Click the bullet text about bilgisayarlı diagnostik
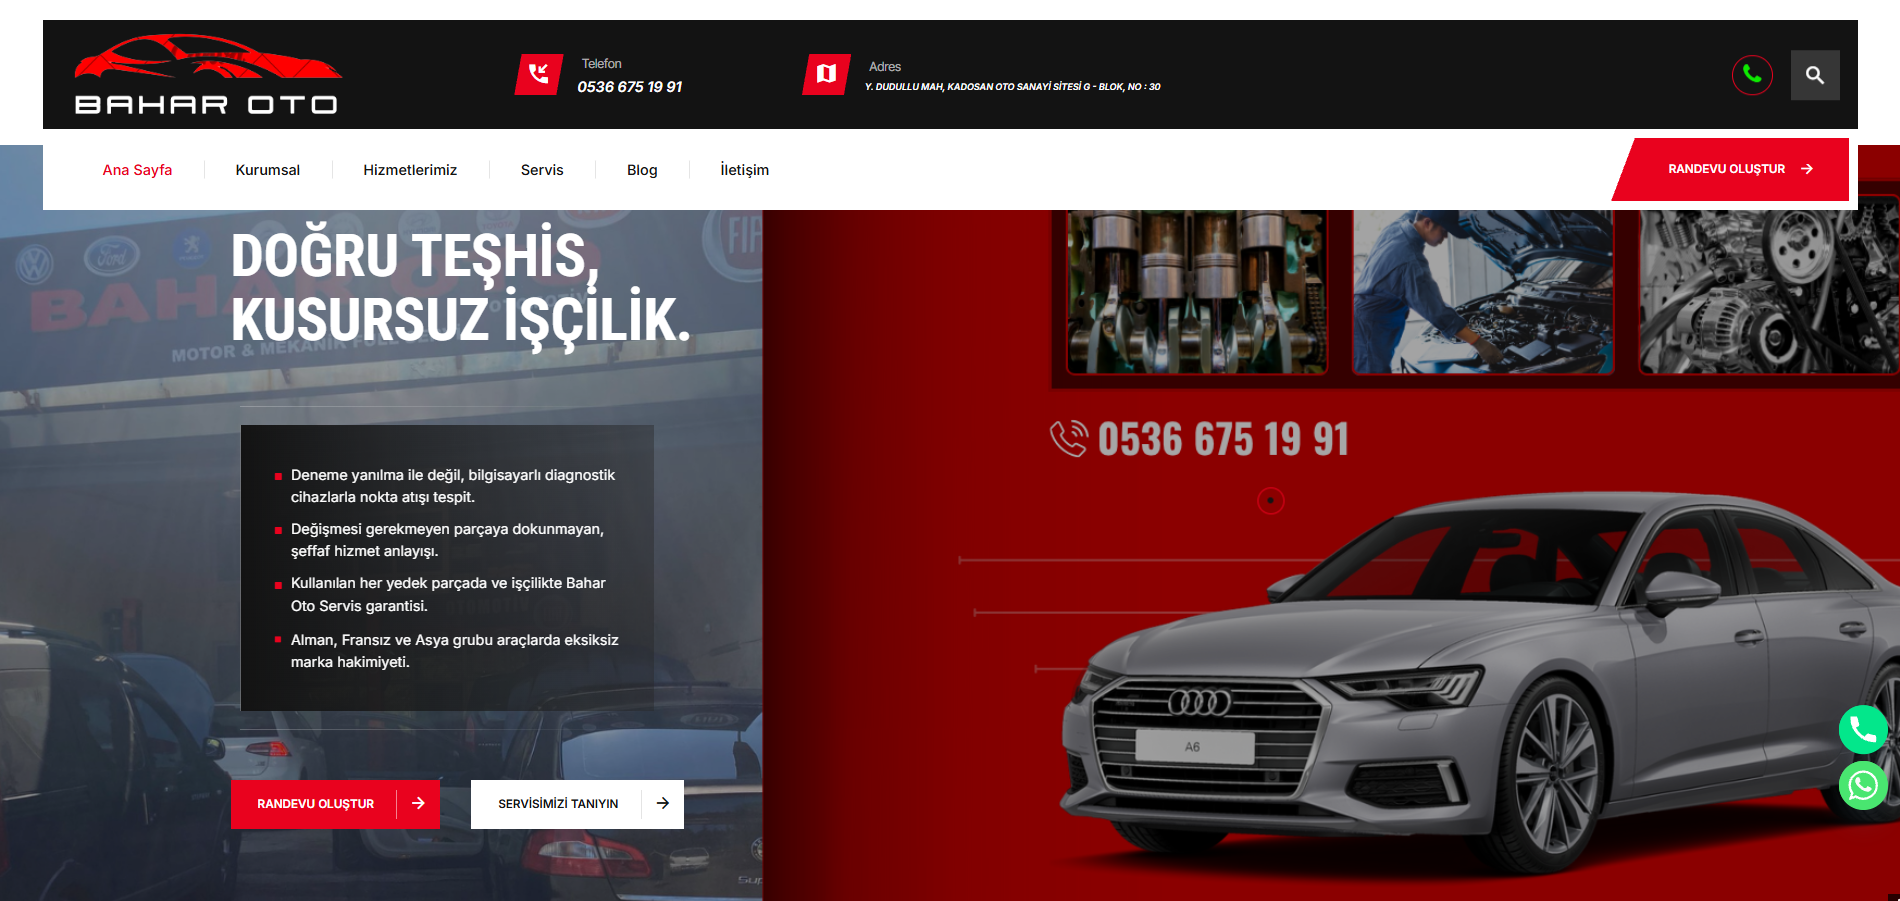Viewport: 1900px width, 901px height. (453, 486)
